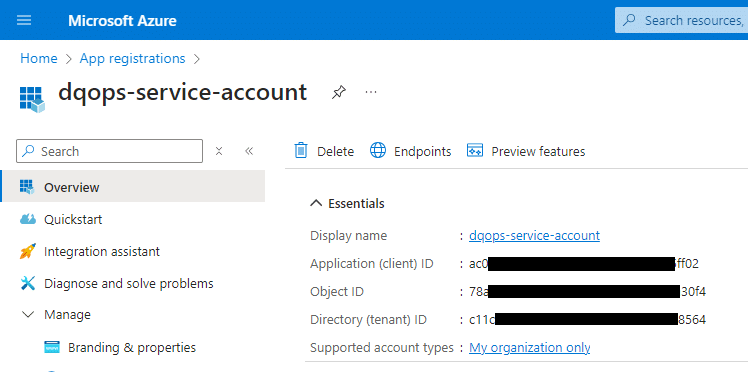Go to Microsoft Azure home title

pos(122,21)
